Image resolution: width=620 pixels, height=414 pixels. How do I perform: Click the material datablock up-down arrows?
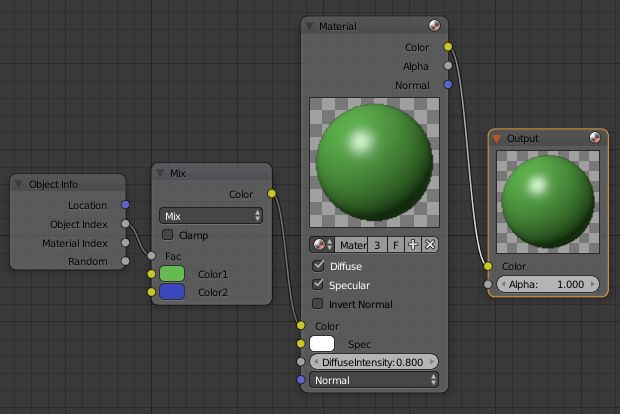[x=329, y=245]
